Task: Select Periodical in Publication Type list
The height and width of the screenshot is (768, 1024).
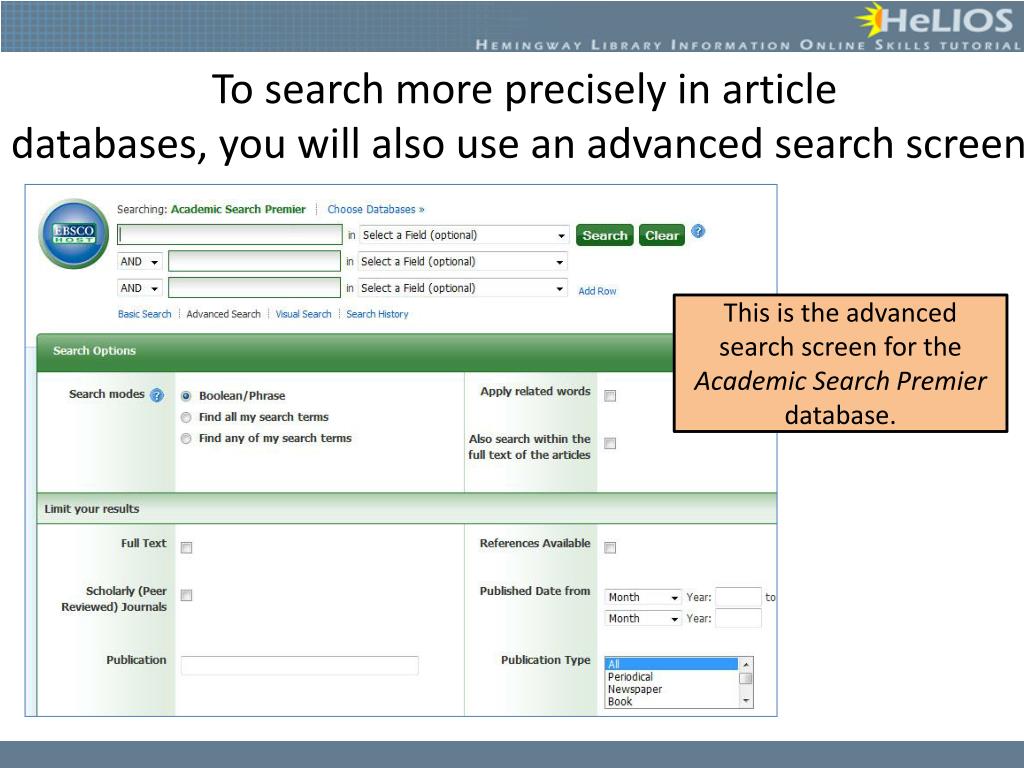Action: 671,677
